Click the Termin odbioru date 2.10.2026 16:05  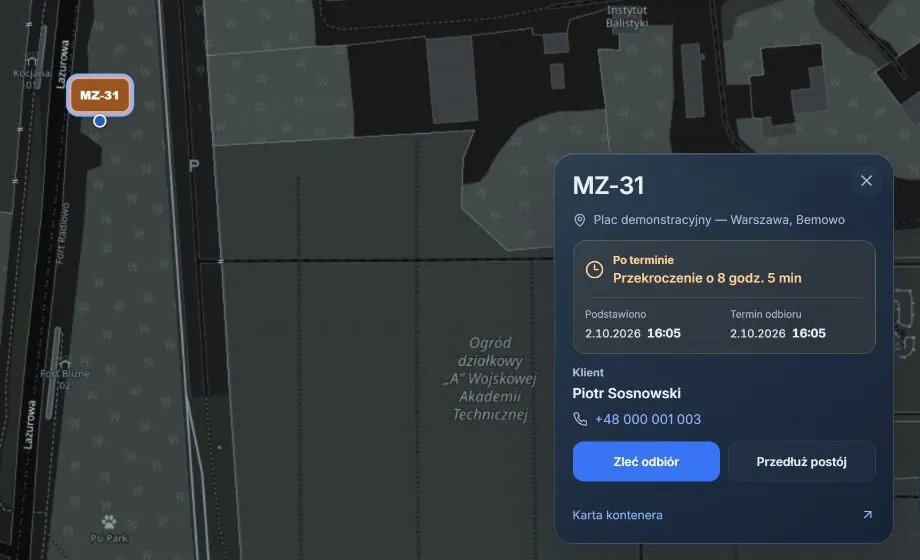[777, 333]
